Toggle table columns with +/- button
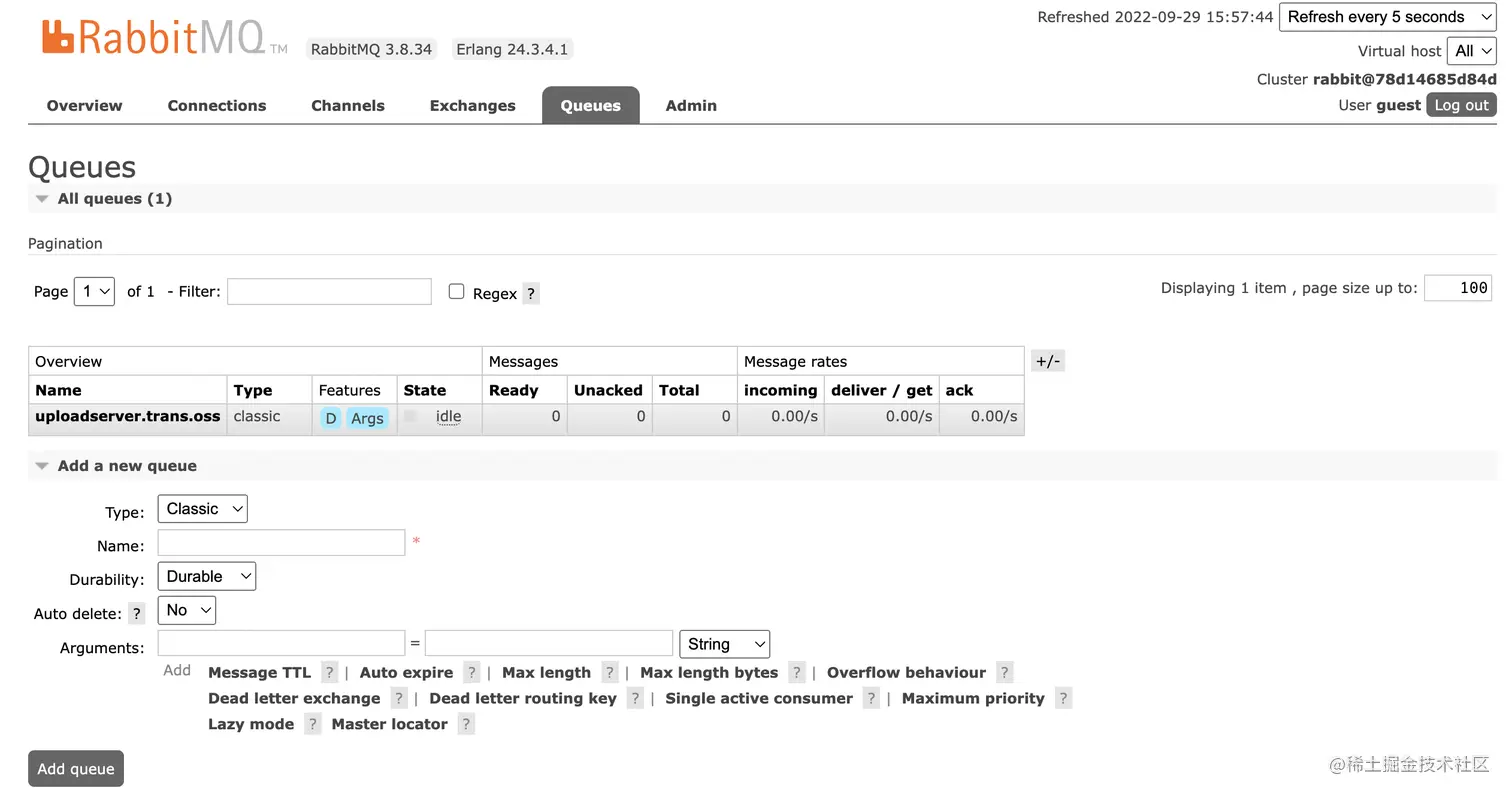 pyautogui.click(x=1048, y=361)
